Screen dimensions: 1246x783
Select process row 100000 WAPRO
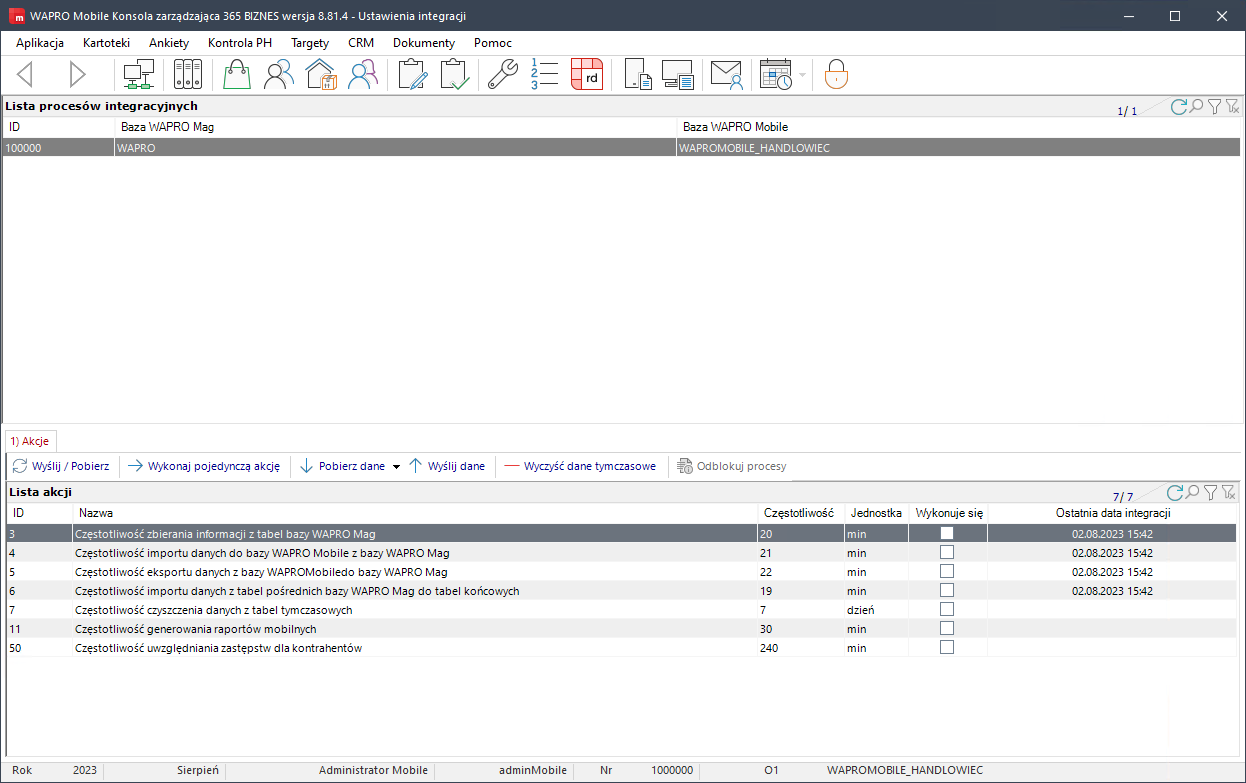[x=621, y=148]
